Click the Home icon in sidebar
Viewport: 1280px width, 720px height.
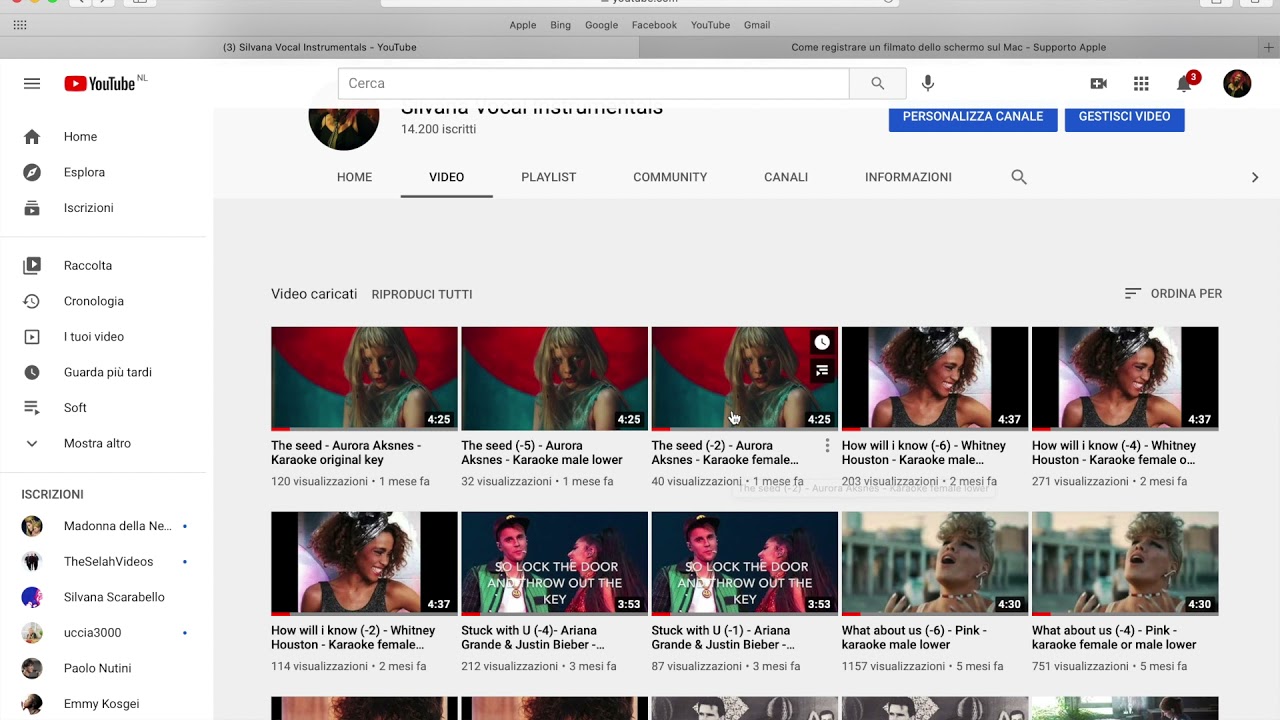coord(32,137)
